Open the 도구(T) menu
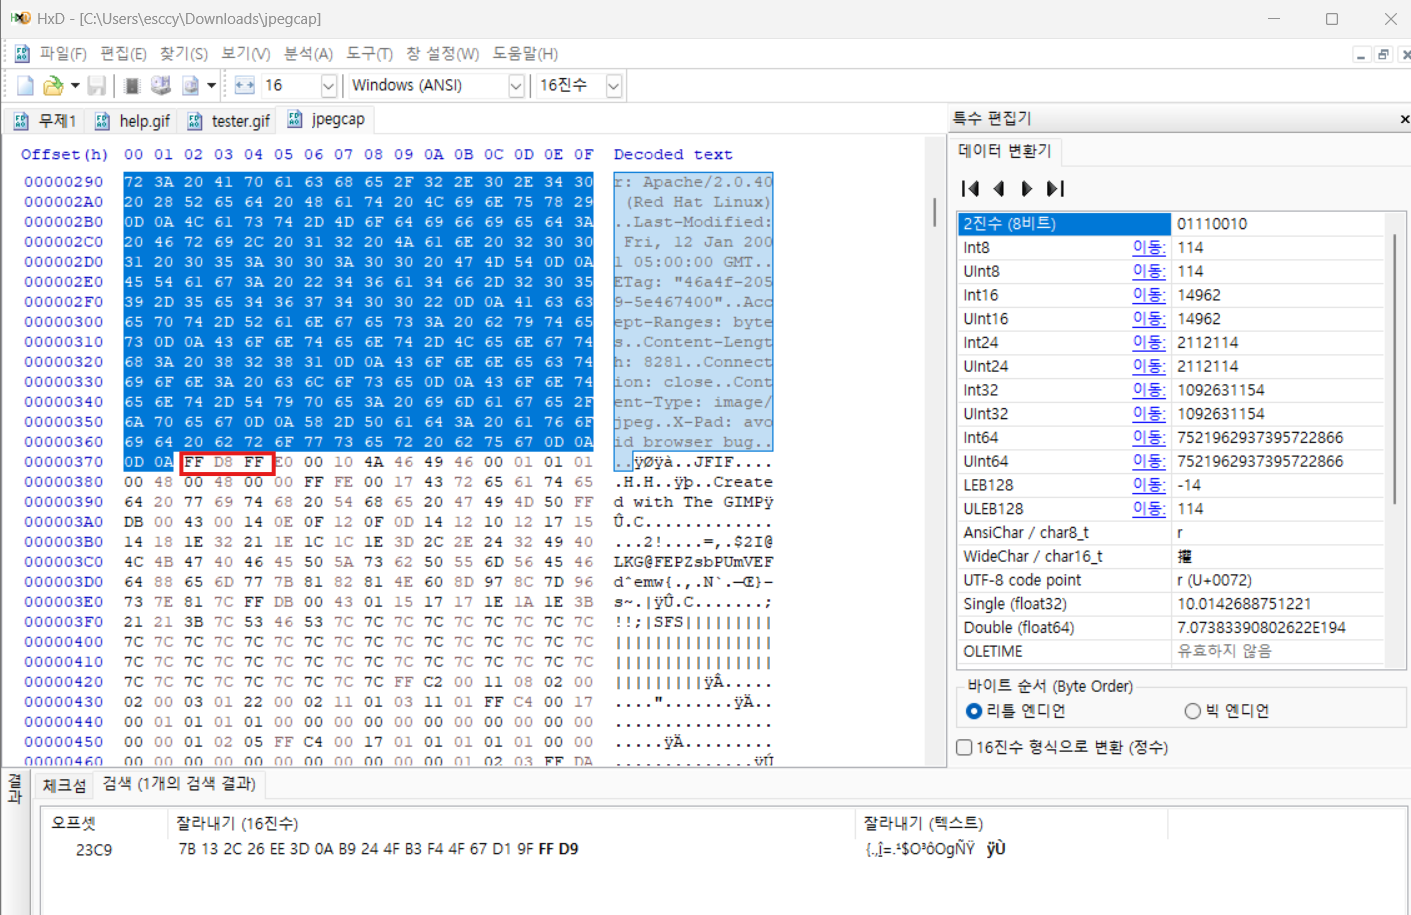This screenshot has height=915, width=1411. click(369, 54)
